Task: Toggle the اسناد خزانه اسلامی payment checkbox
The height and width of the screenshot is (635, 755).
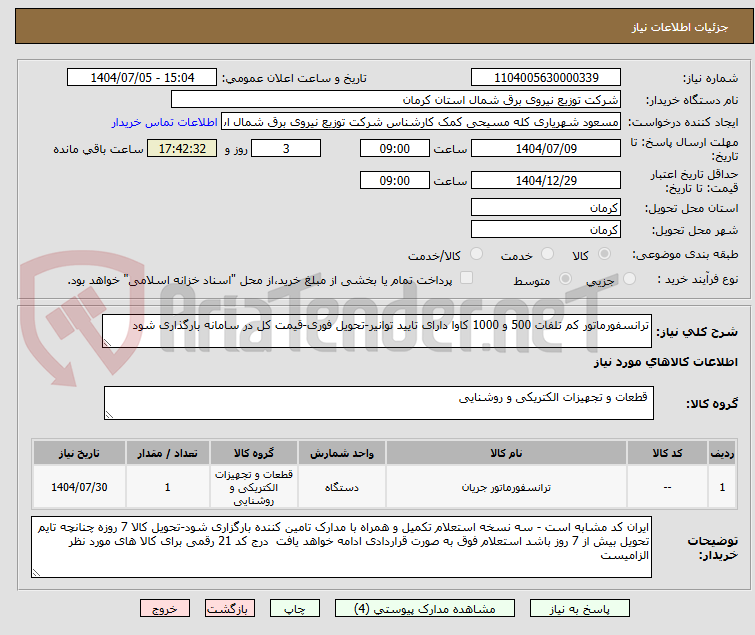Action: 466,278
